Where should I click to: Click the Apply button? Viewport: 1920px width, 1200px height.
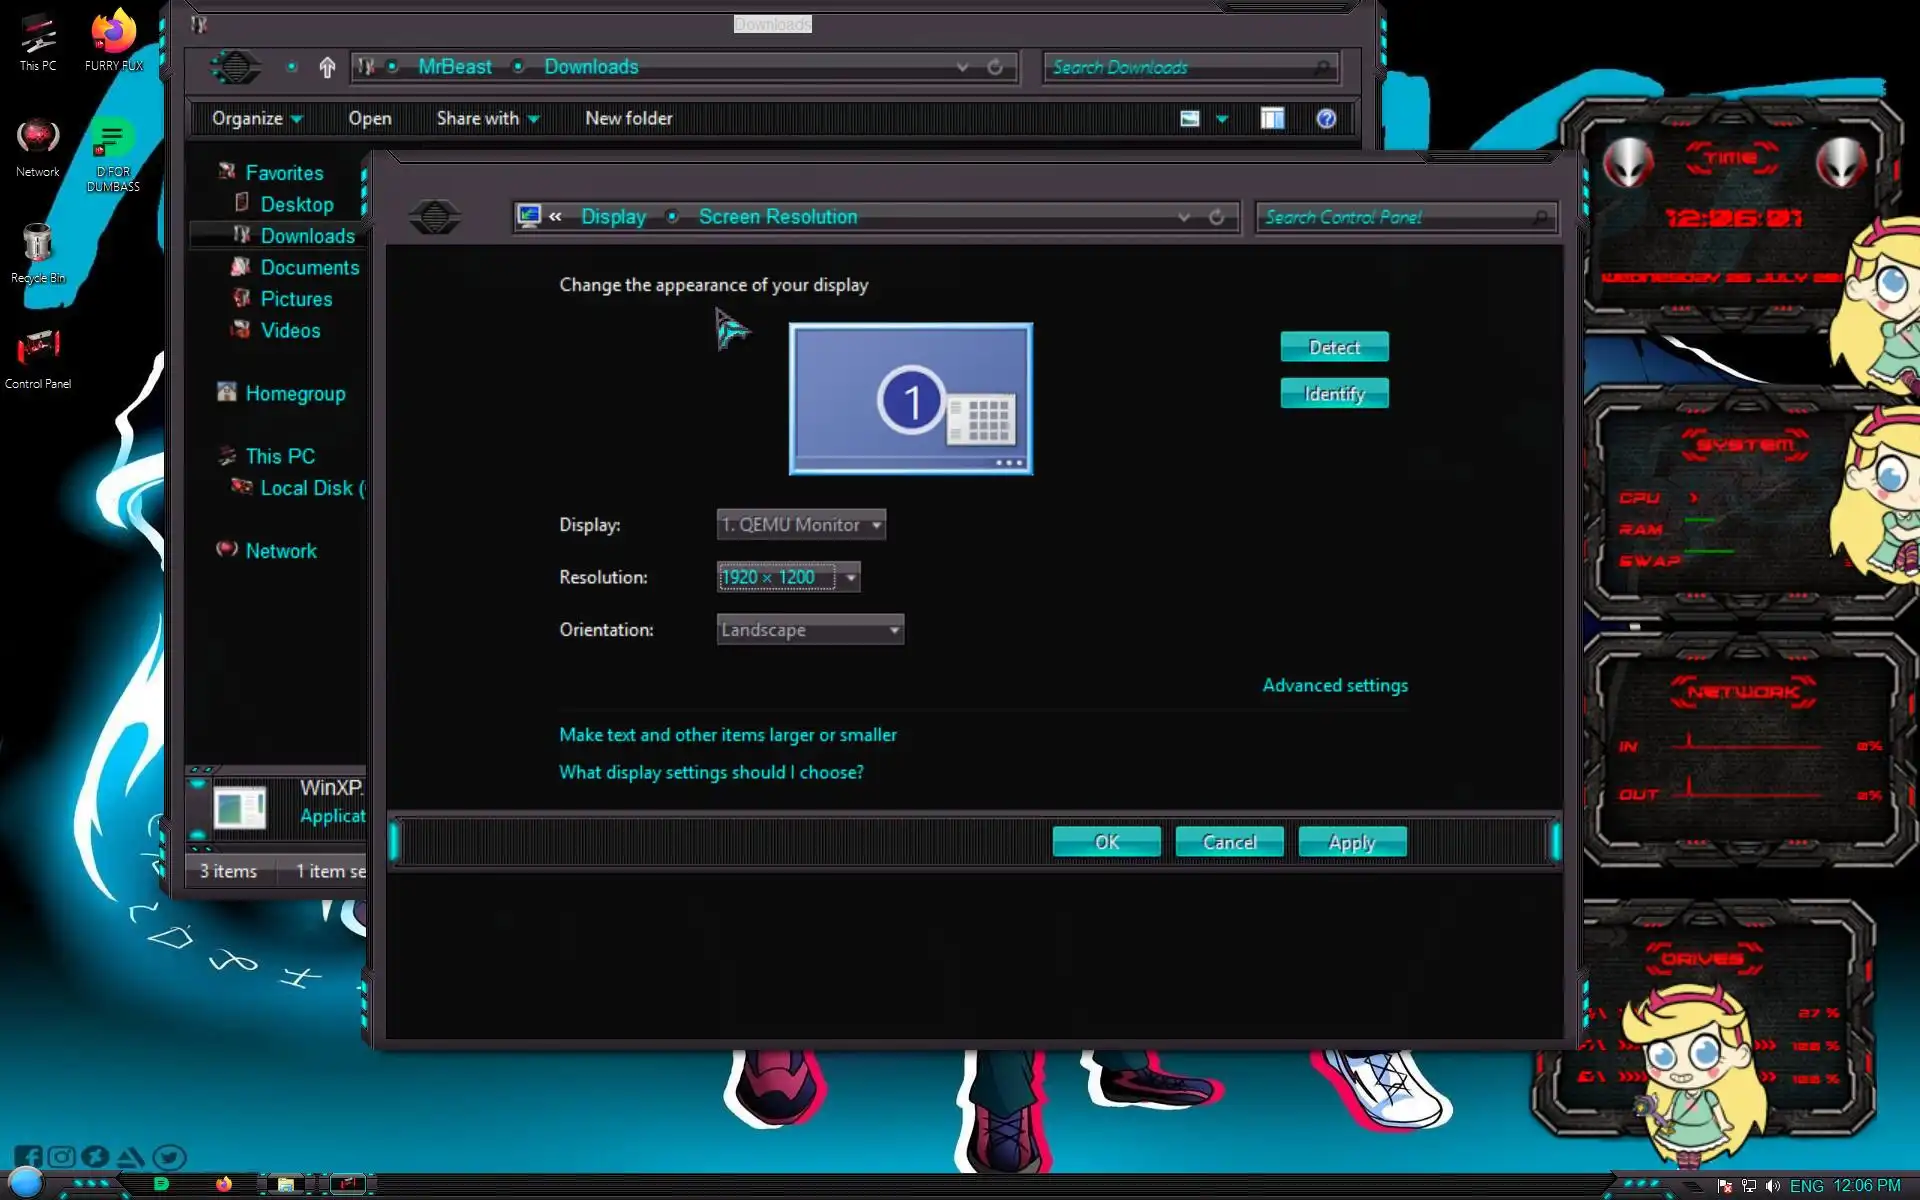click(1351, 842)
